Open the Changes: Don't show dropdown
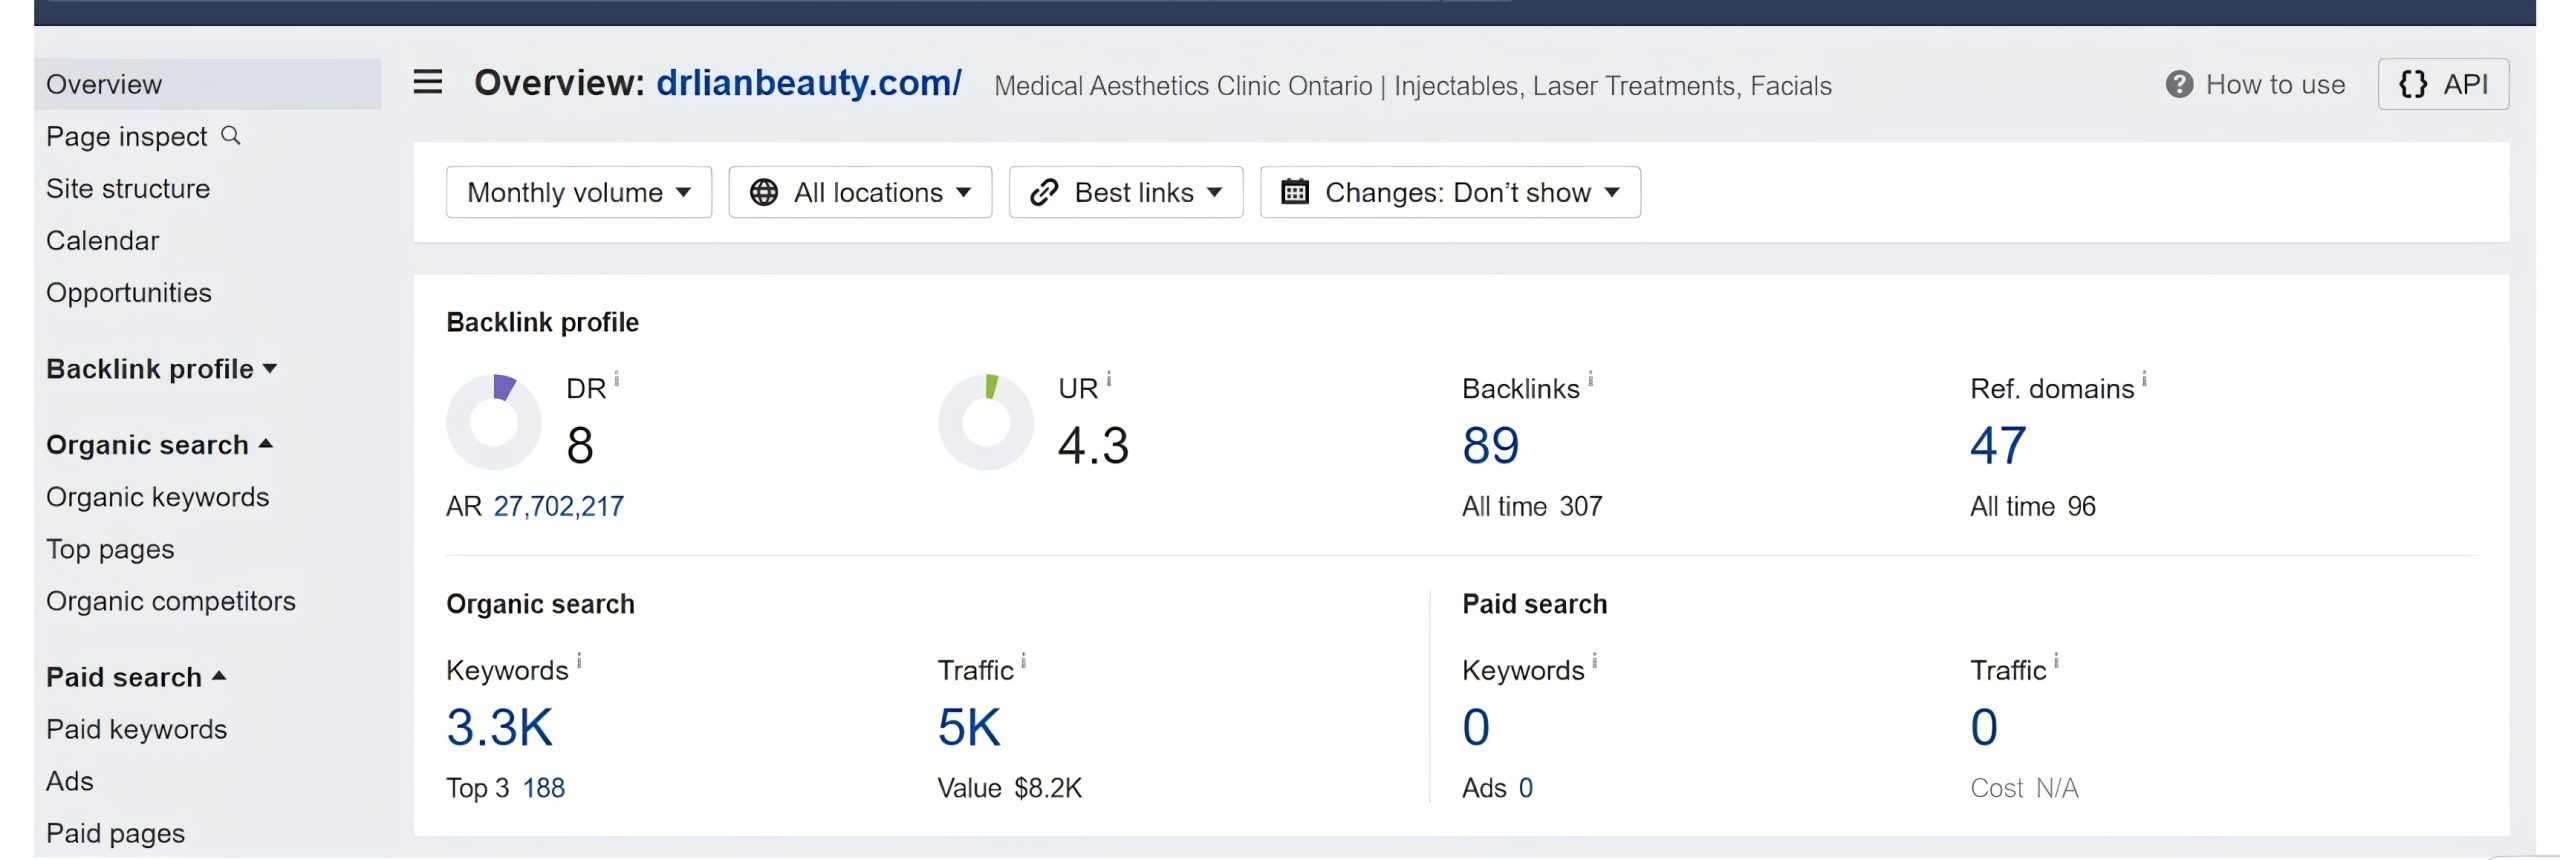 coord(1450,192)
